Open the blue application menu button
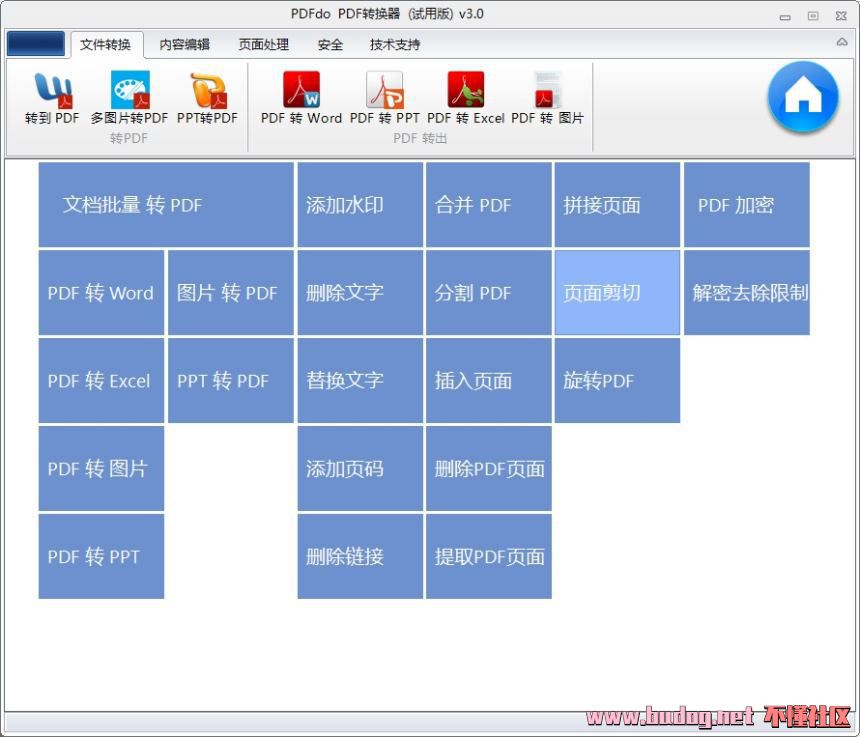 [36, 43]
